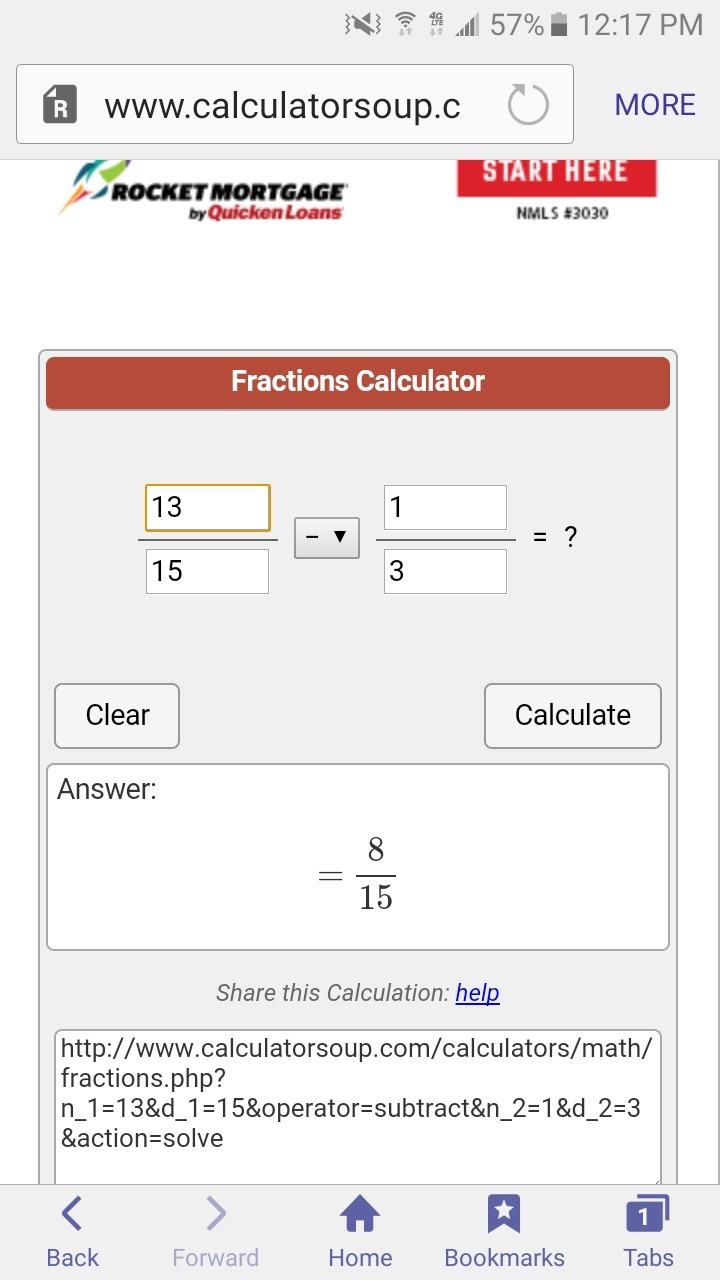Open the Tabs counter icon
This screenshot has width=720, height=1280.
coord(648,1214)
